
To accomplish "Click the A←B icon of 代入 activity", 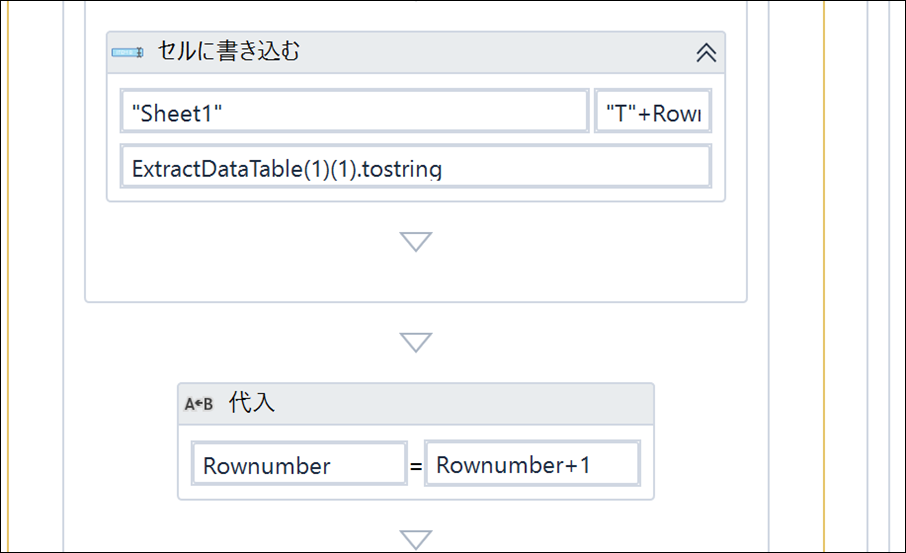I will click(x=198, y=404).
